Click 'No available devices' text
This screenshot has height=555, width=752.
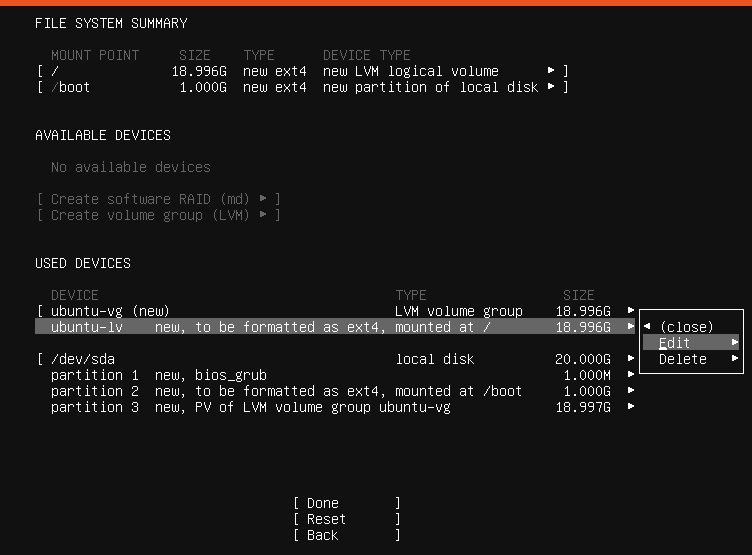[131, 167]
